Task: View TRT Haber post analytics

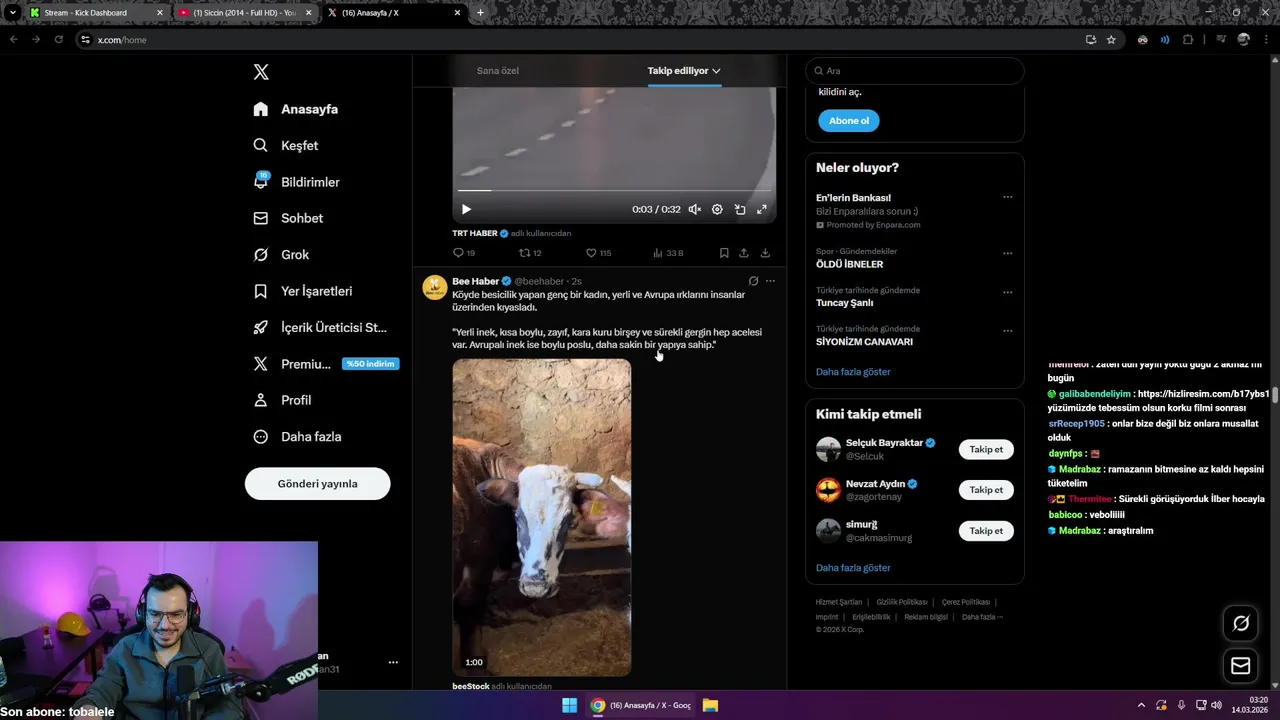Action: point(668,253)
